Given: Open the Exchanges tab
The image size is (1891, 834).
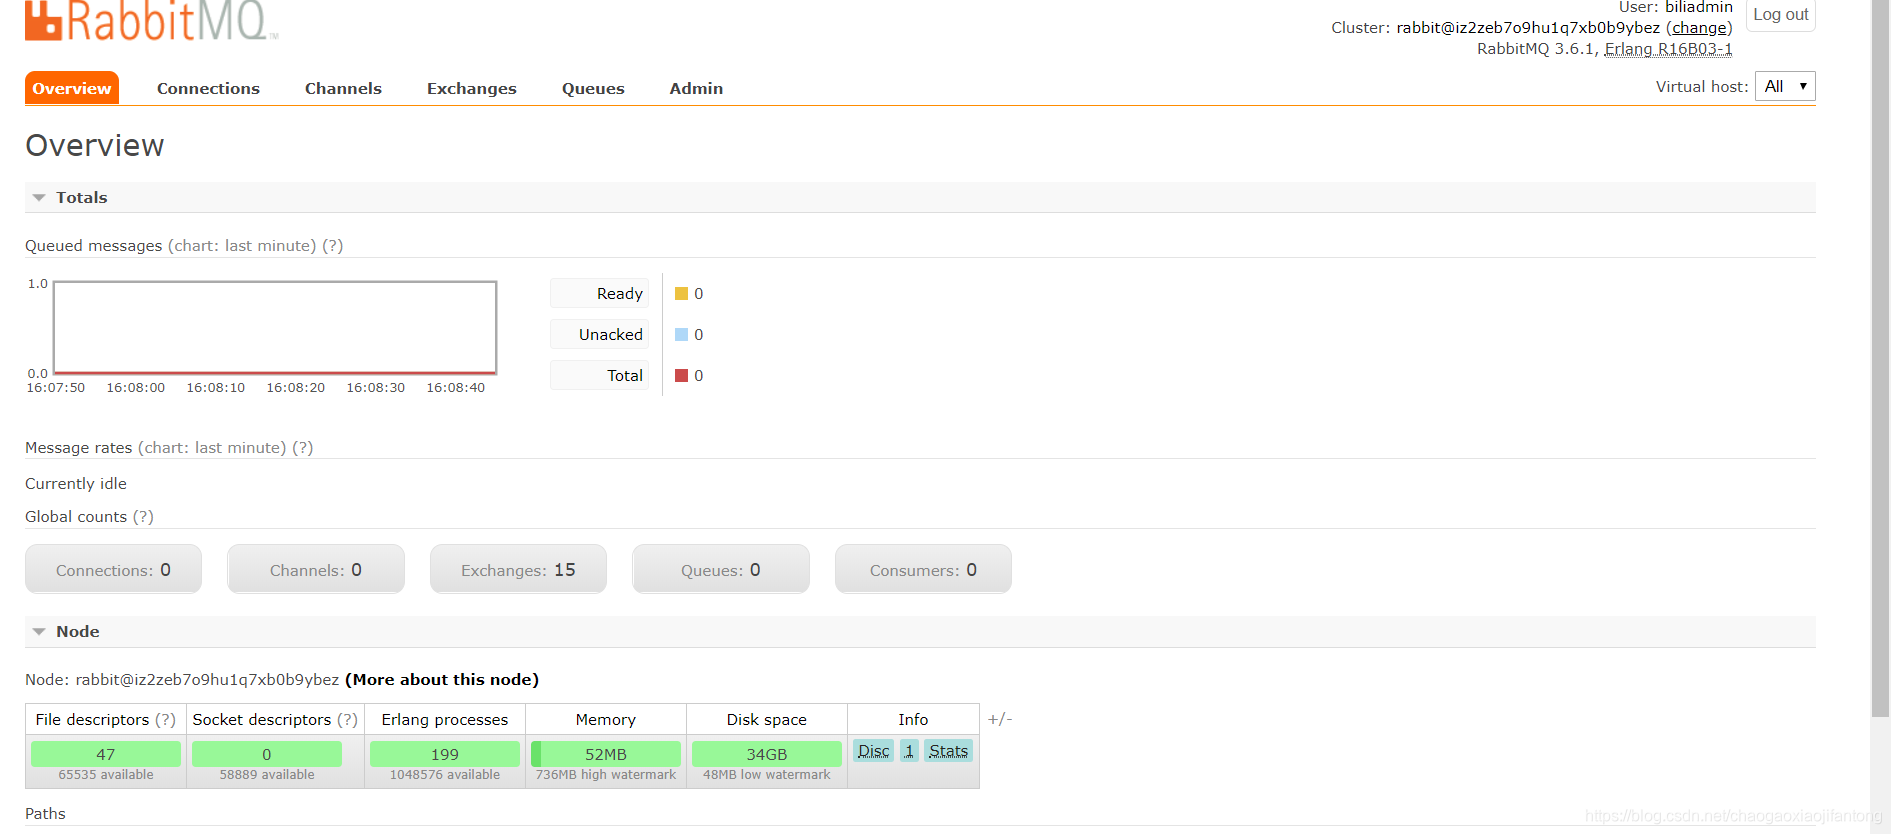Looking at the screenshot, I should click(x=472, y=88).
